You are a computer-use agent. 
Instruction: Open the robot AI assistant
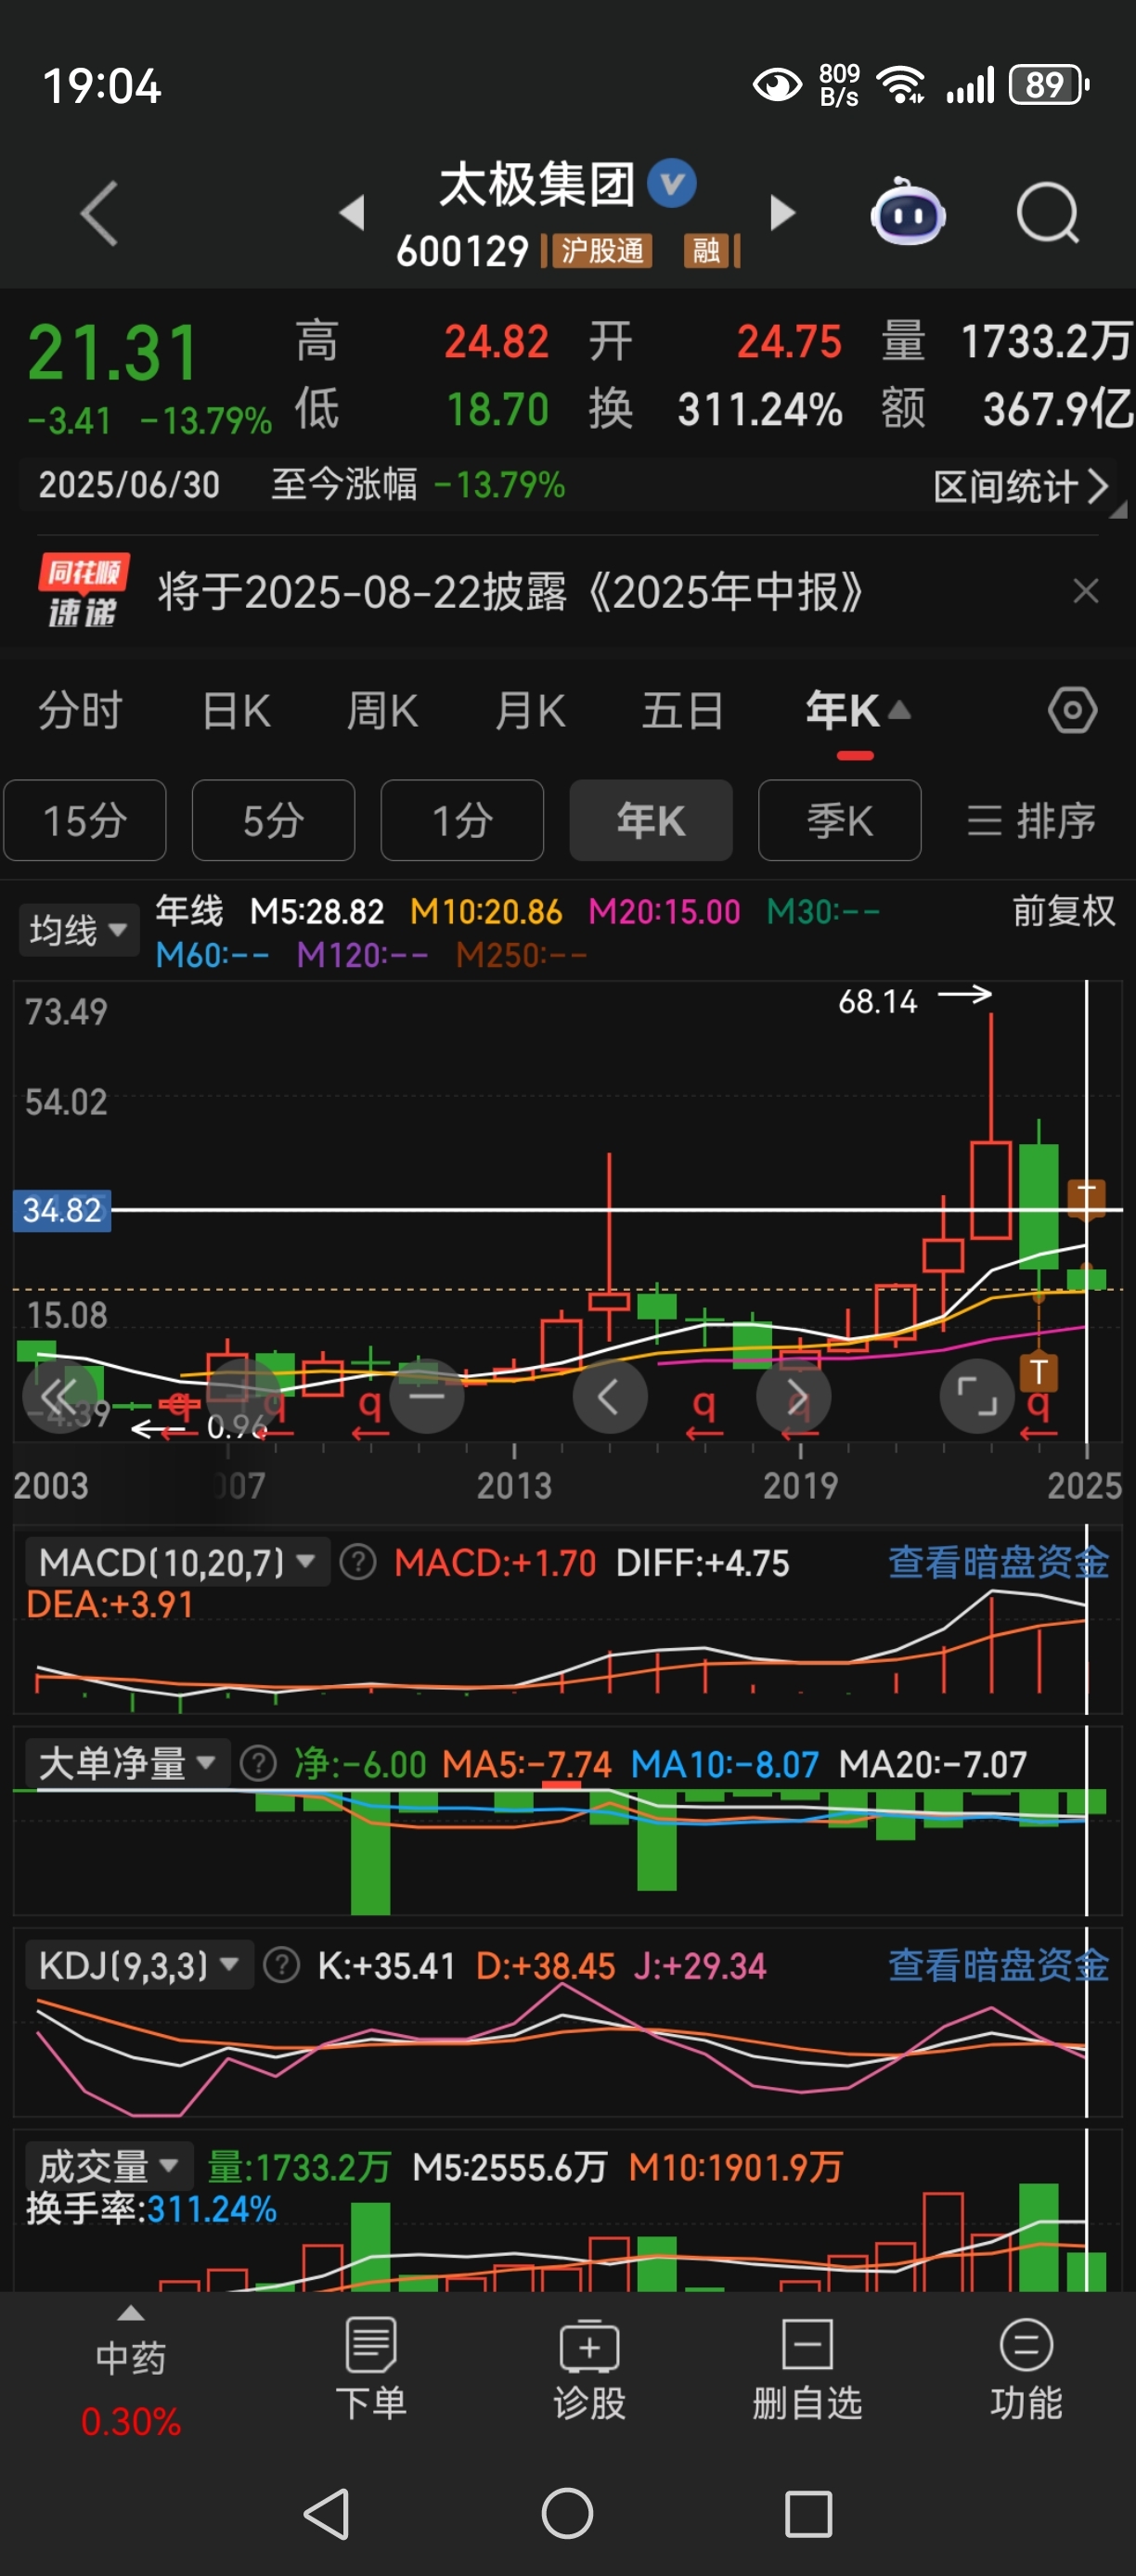[x=907, y=211]
